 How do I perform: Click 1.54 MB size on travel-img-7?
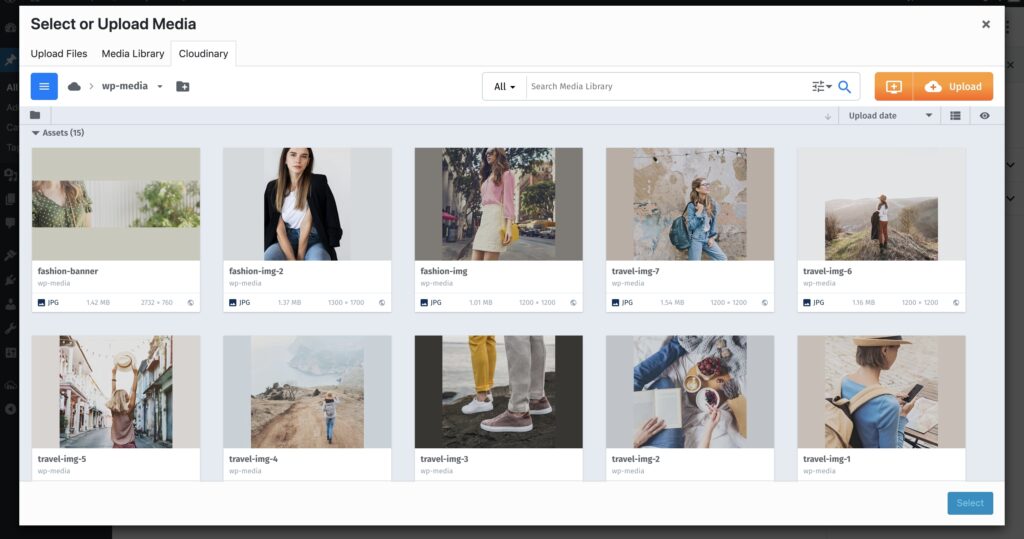coord(672,302)
